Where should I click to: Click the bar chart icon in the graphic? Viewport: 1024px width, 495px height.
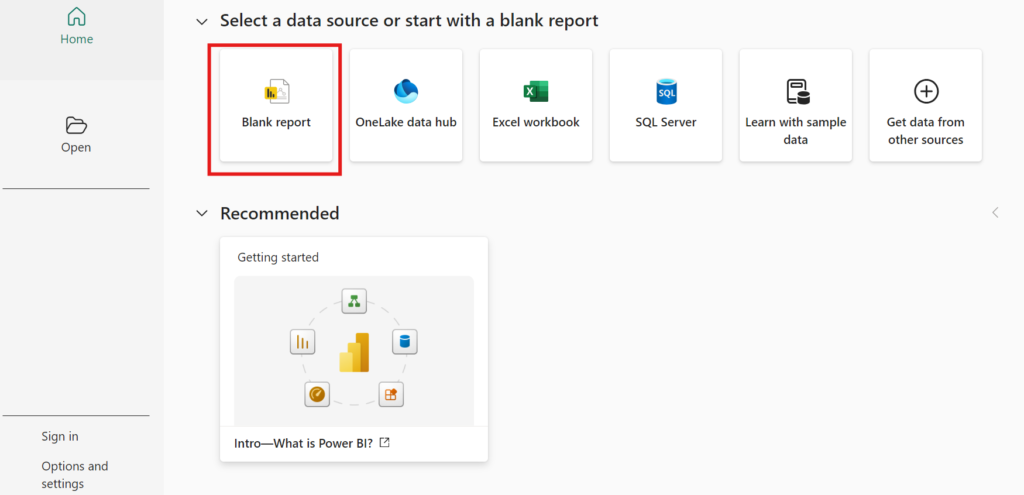pos(302,342)
